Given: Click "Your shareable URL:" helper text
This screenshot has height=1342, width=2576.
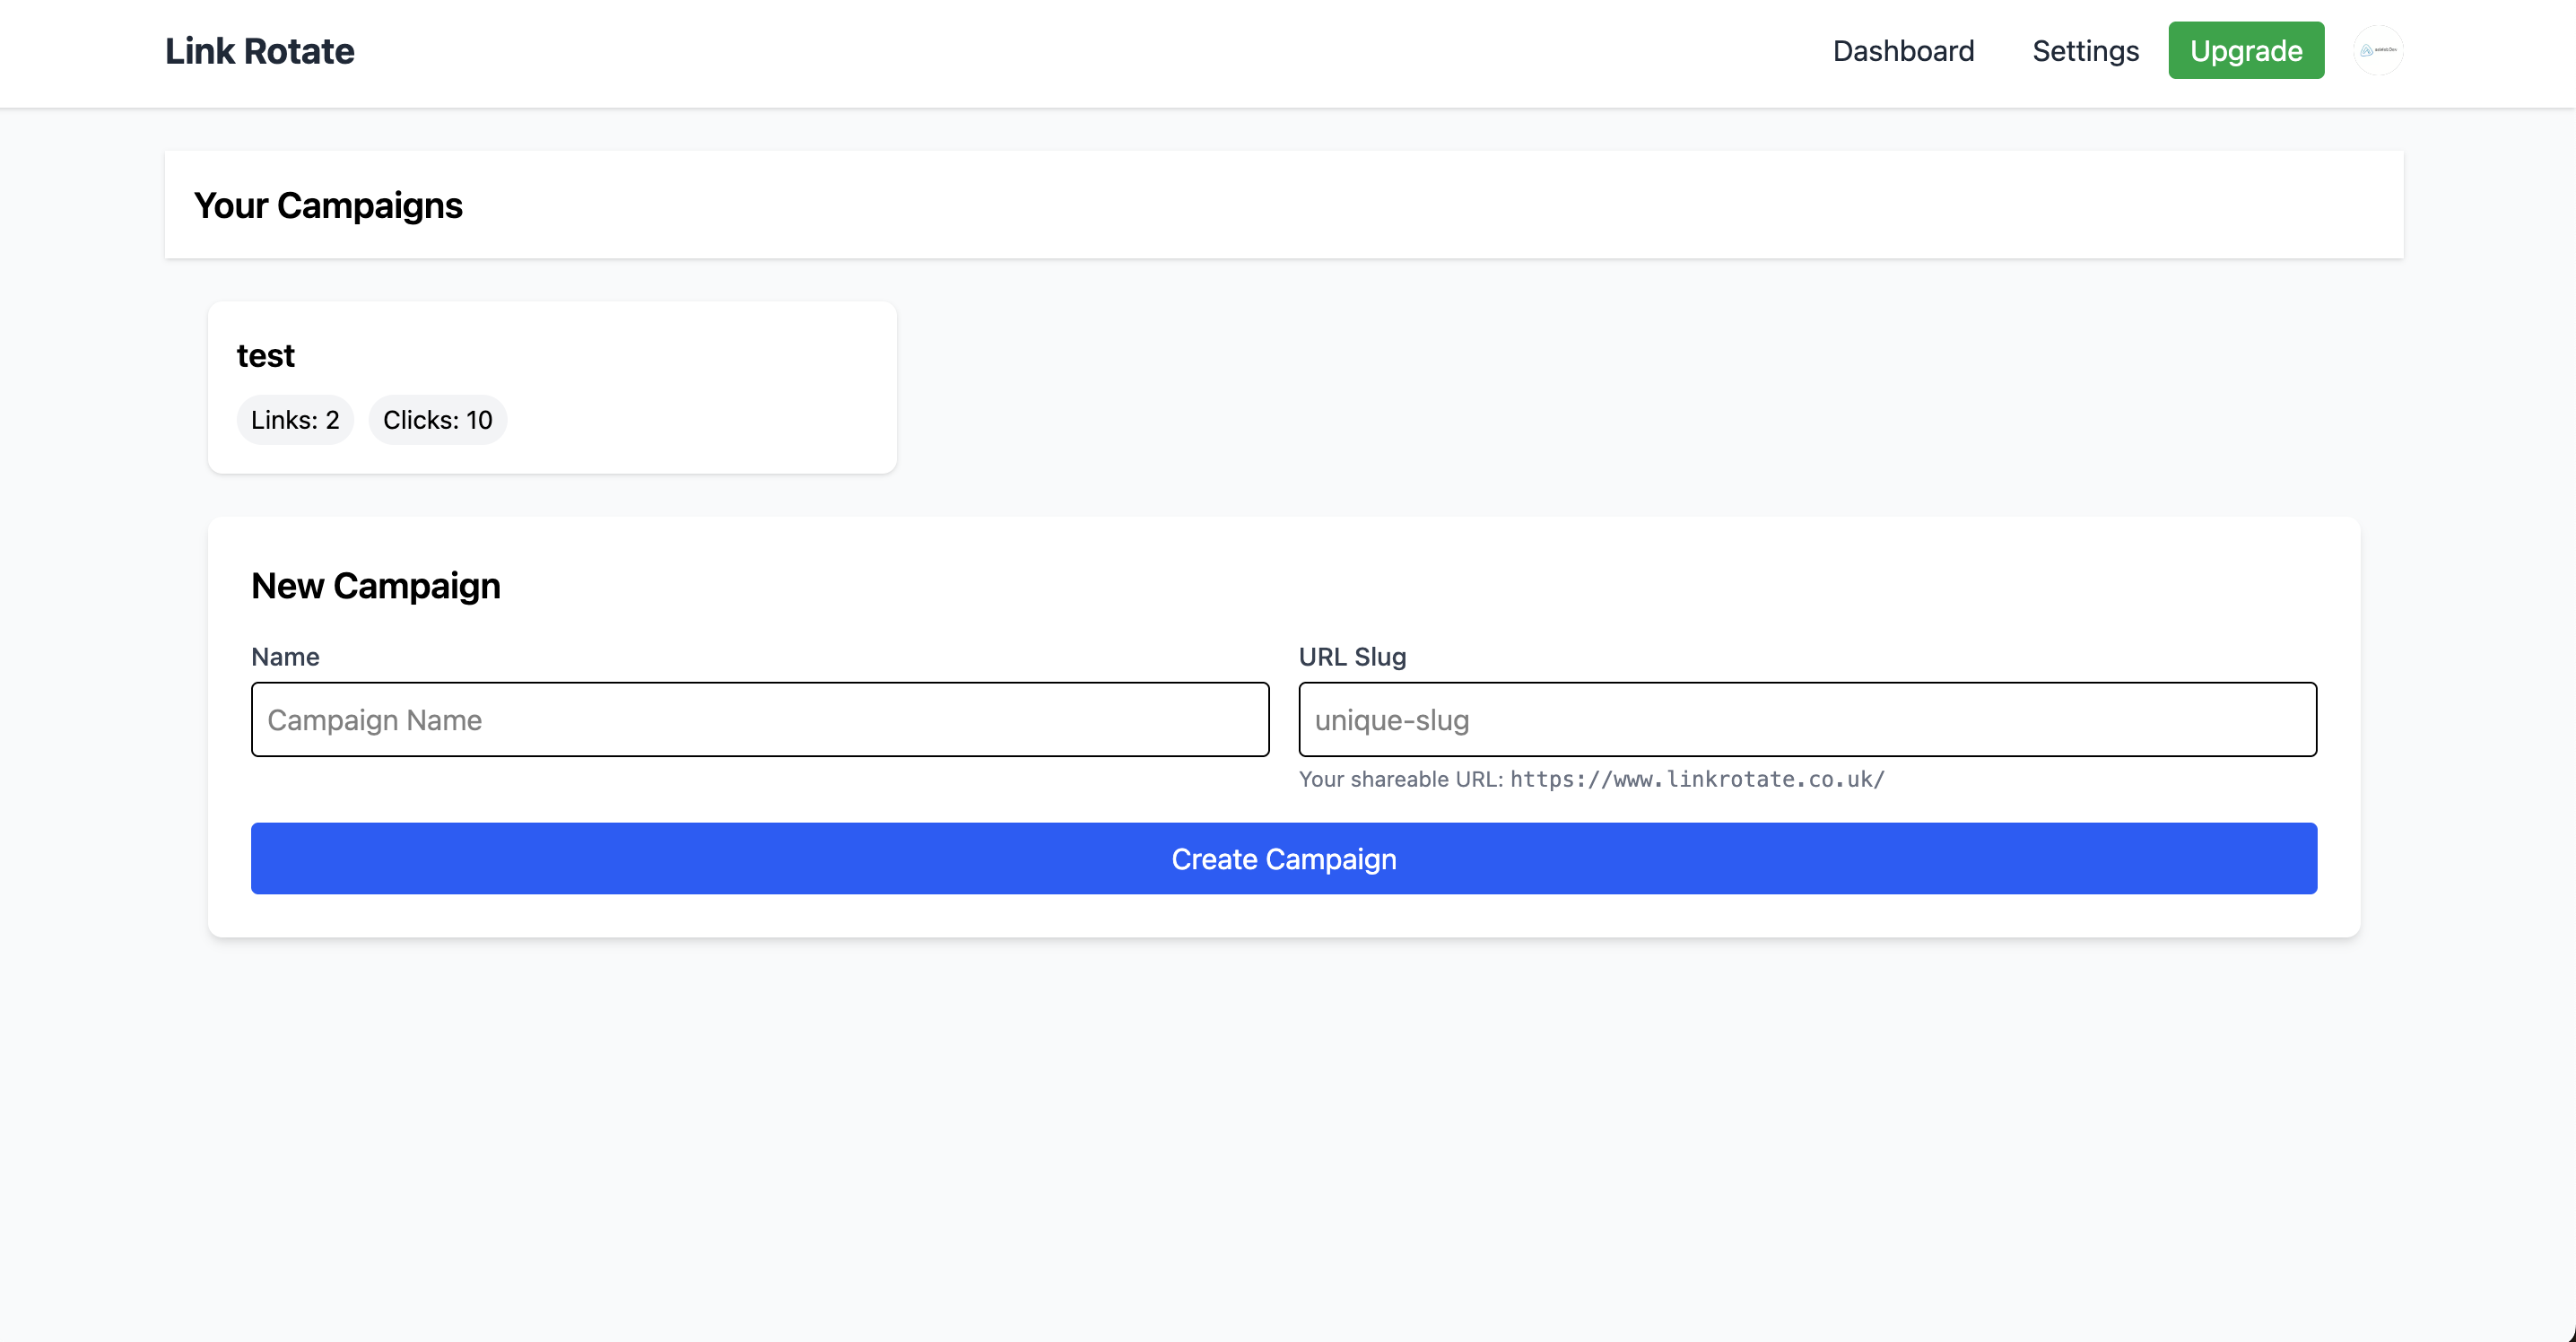Looking at the screenshot, I should point(1400,779).
